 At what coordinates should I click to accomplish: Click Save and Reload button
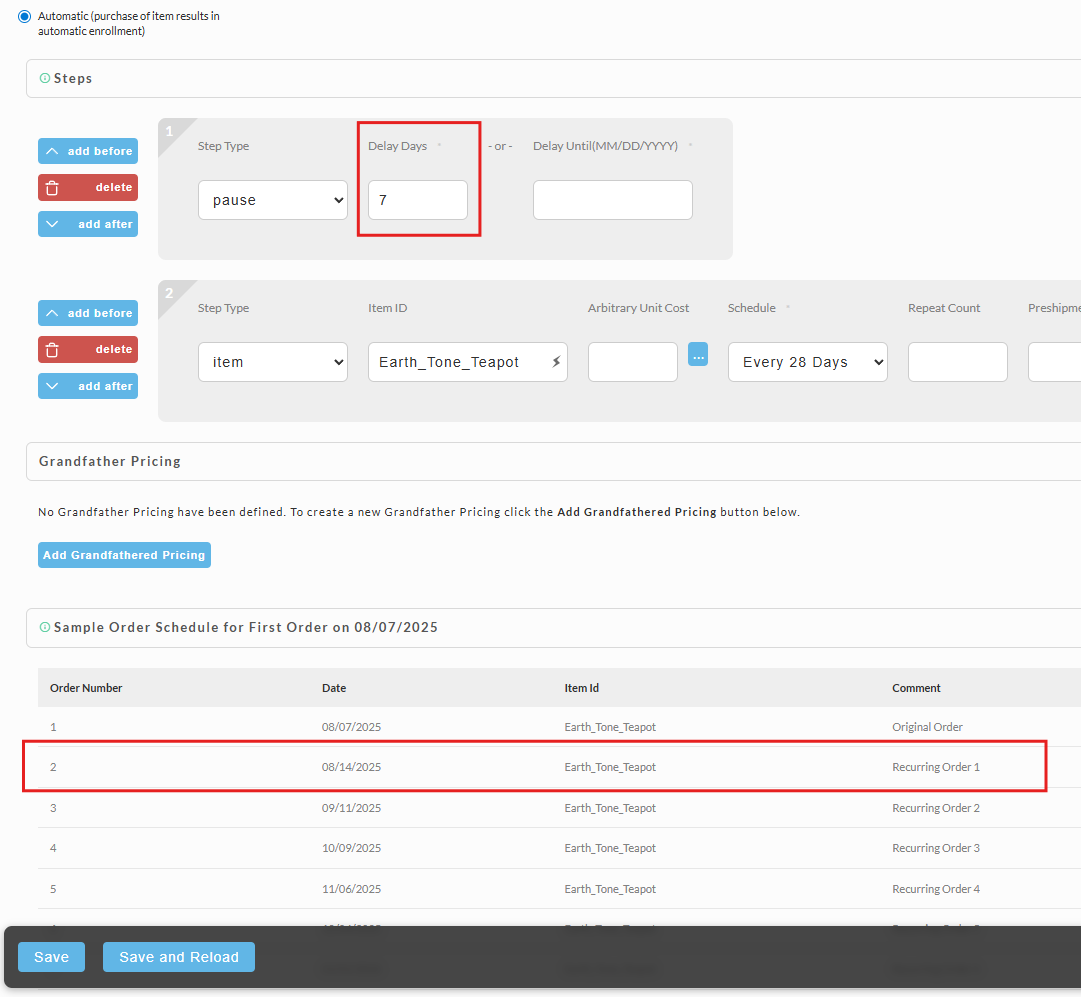tap(179, 957)
